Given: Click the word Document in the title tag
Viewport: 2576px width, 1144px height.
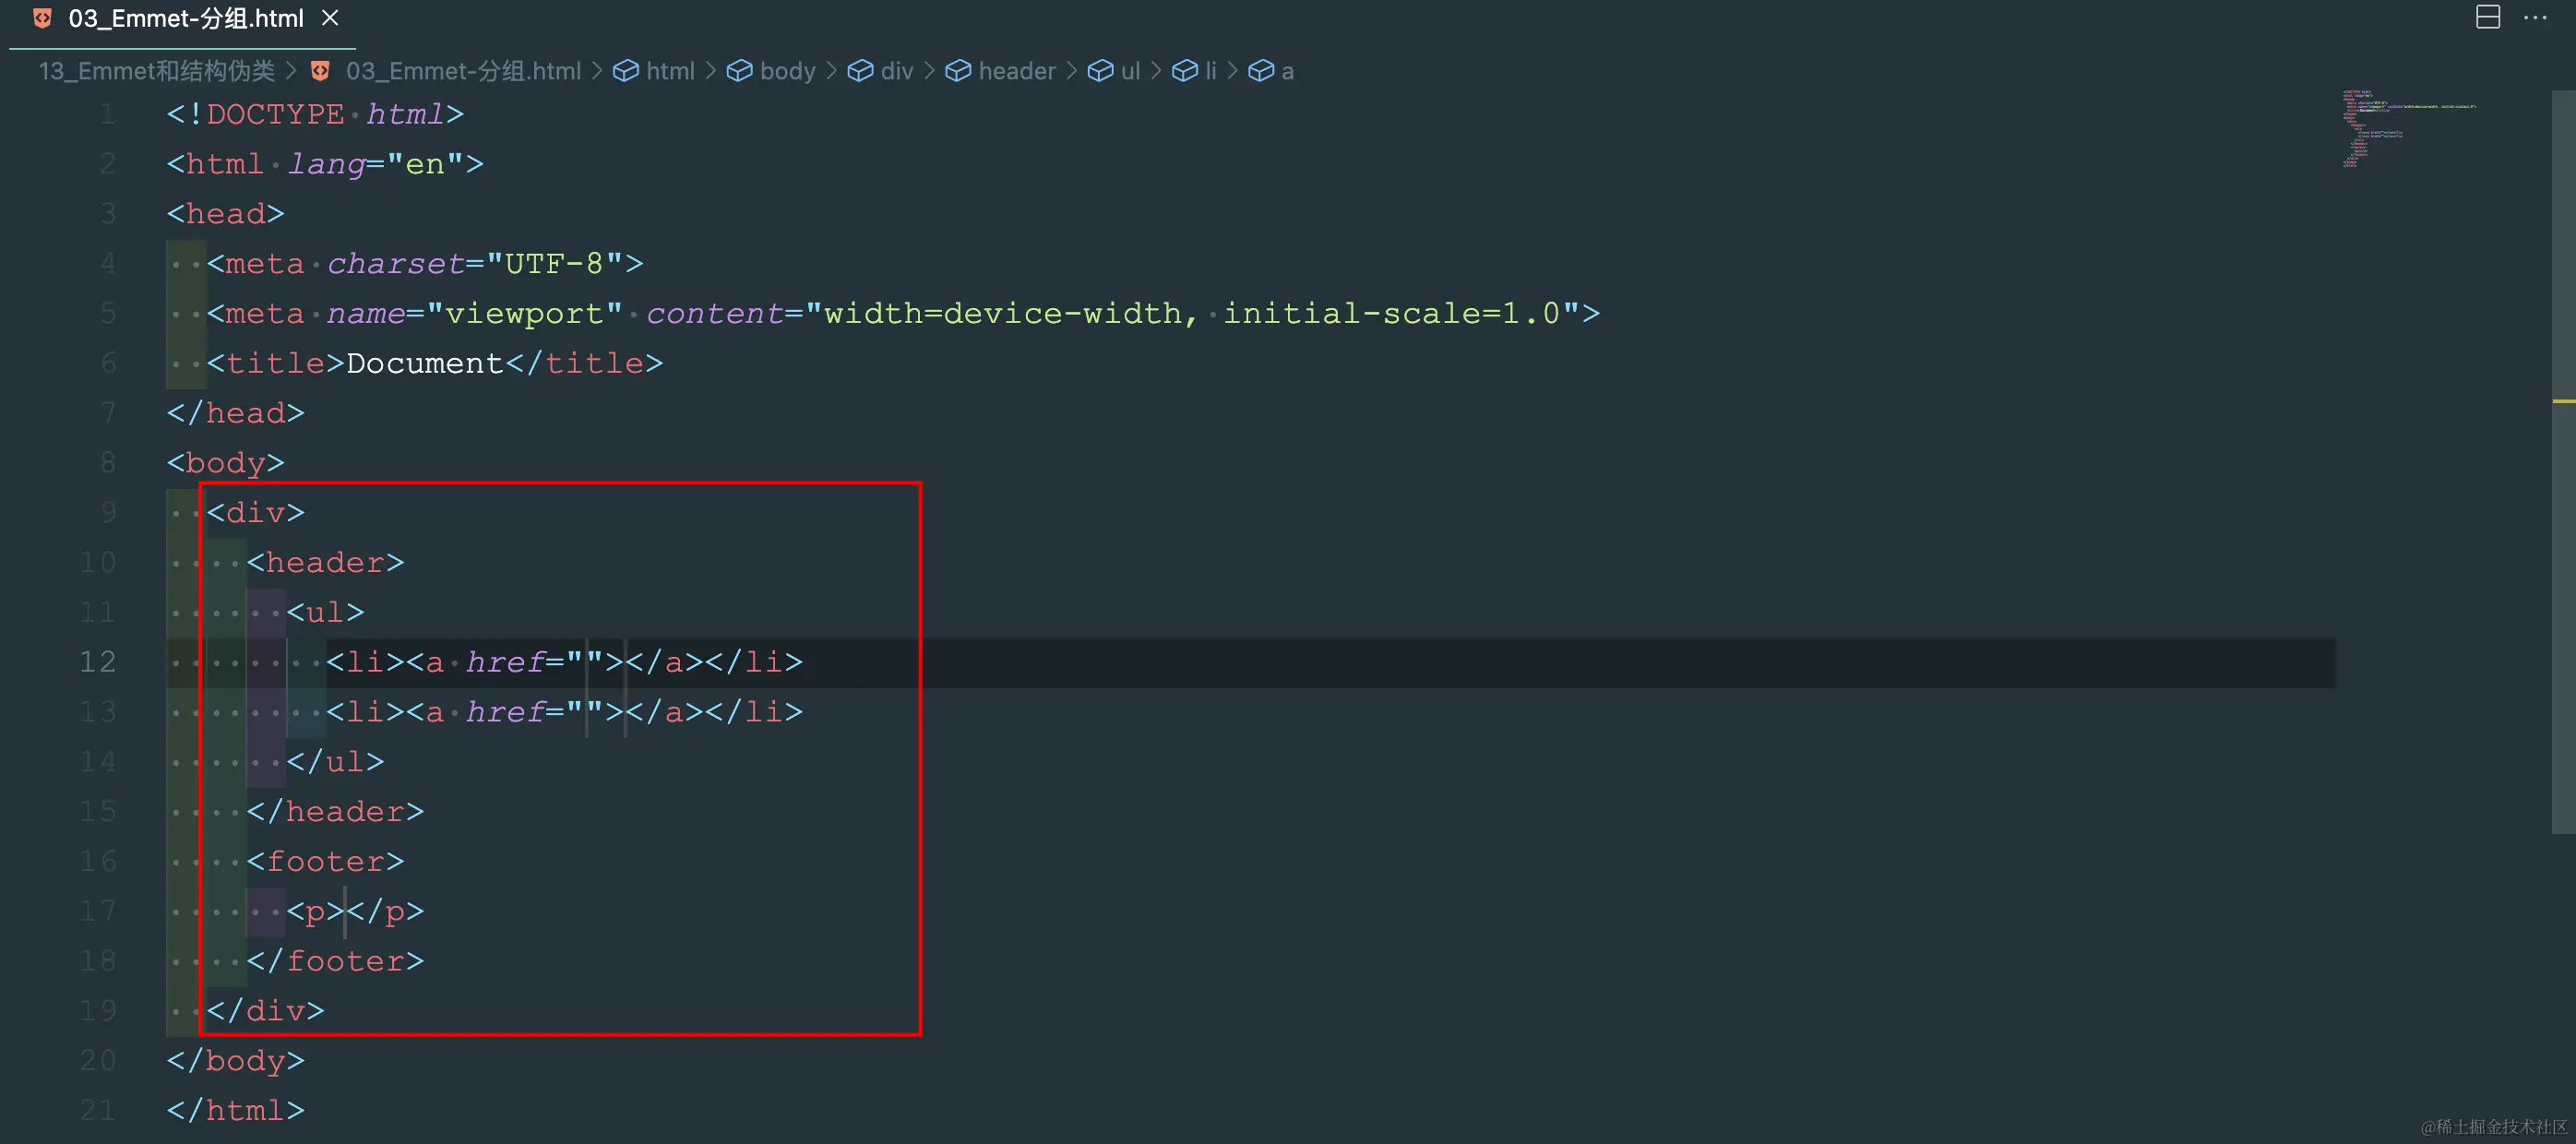Looking at the screenshot, I should 424,363.
